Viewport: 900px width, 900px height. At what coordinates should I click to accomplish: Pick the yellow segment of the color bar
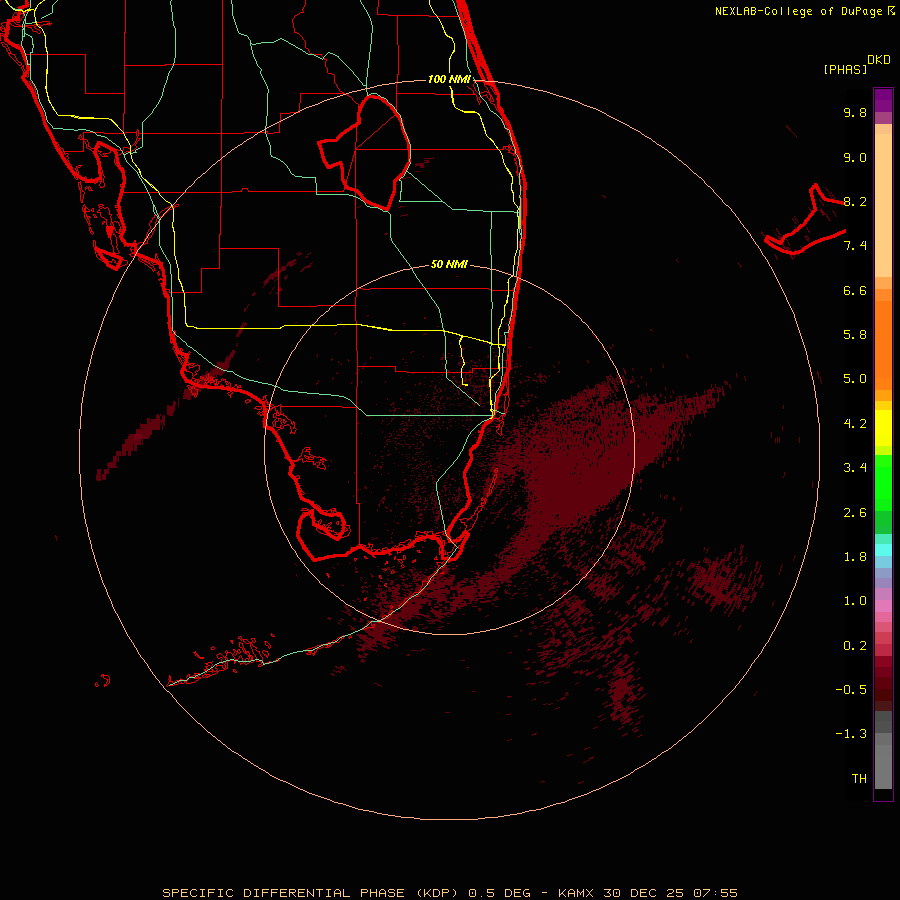click(x=883, y=428)
